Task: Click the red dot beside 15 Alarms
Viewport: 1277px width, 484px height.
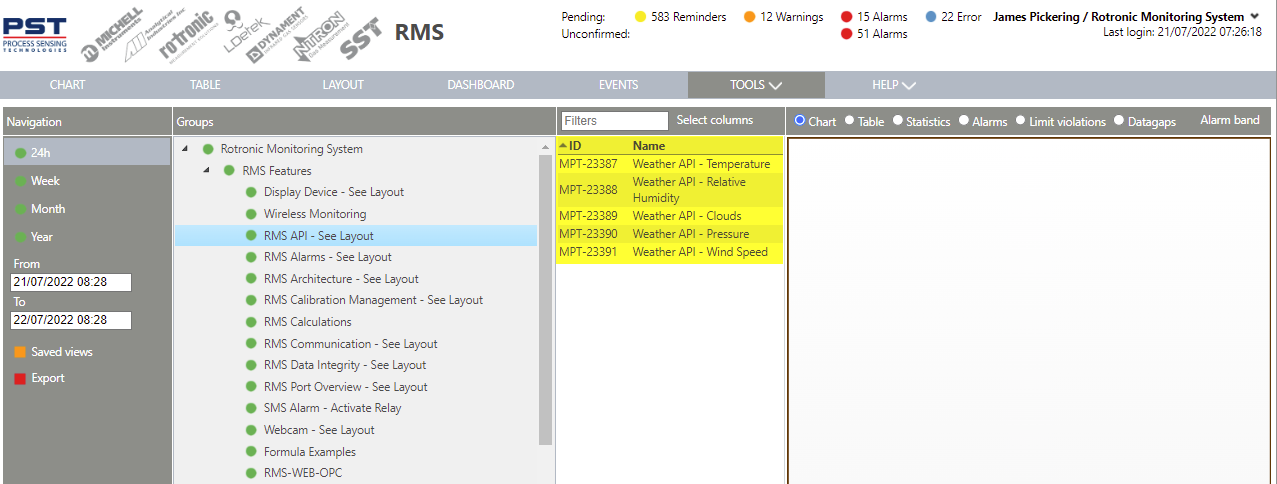Action: click(x=846, y=17)
